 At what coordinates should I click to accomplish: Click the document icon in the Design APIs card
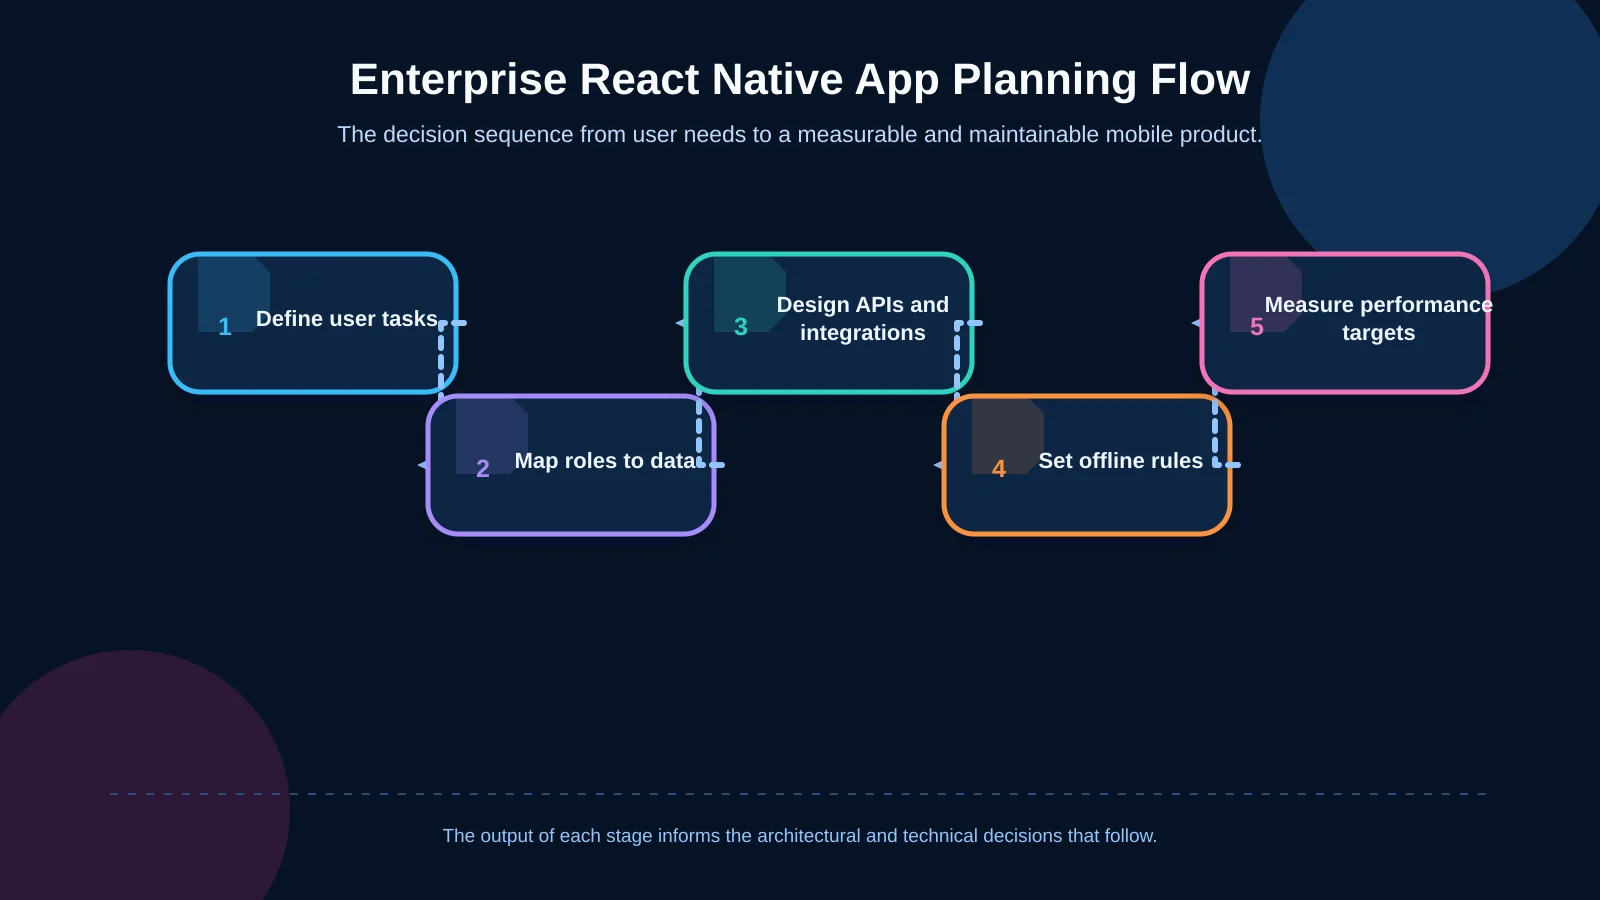point(750,295)
